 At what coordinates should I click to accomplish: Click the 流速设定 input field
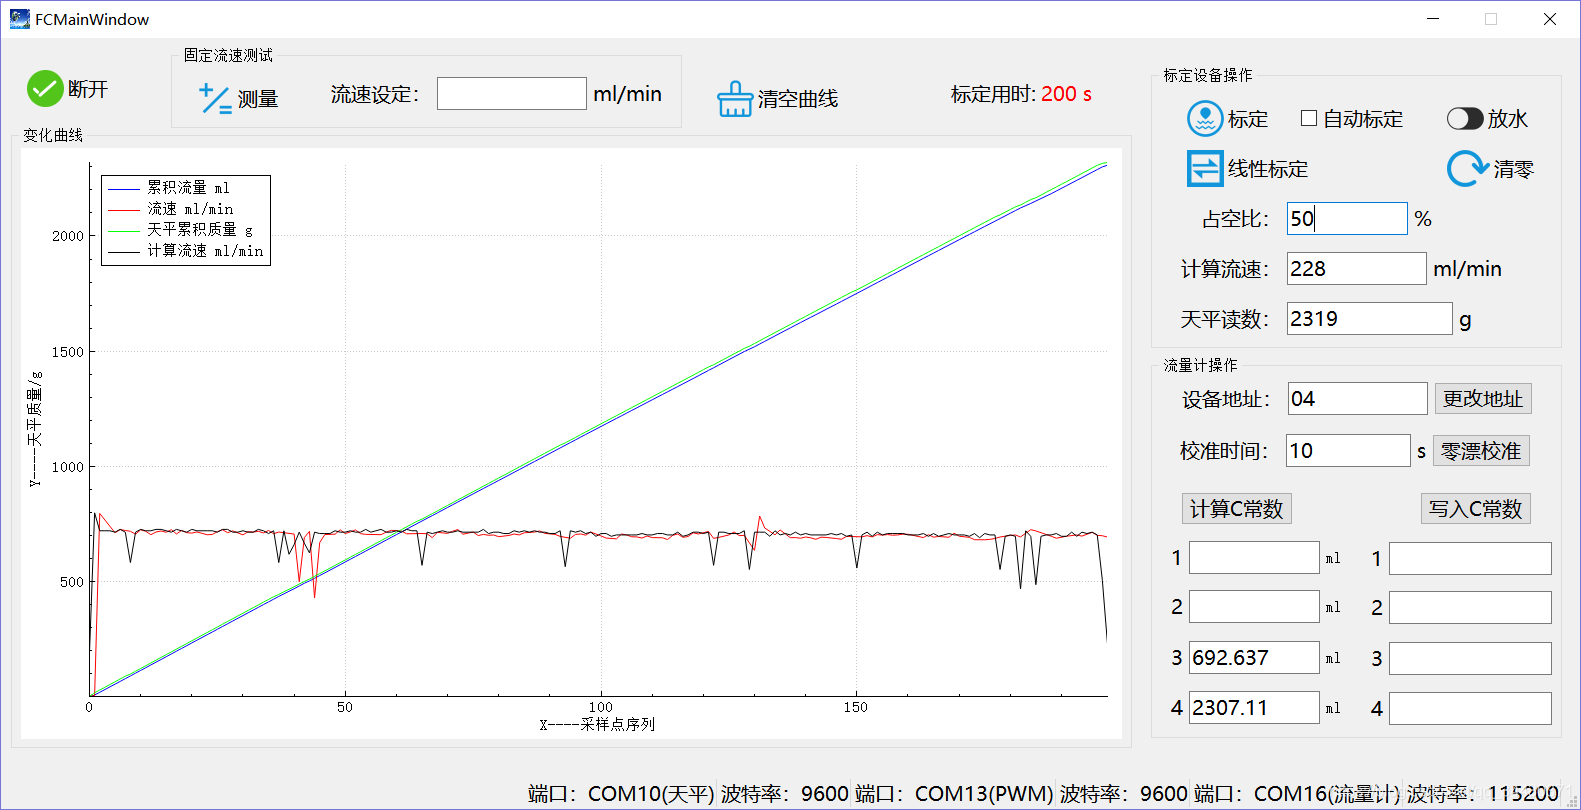coord(512,94)
